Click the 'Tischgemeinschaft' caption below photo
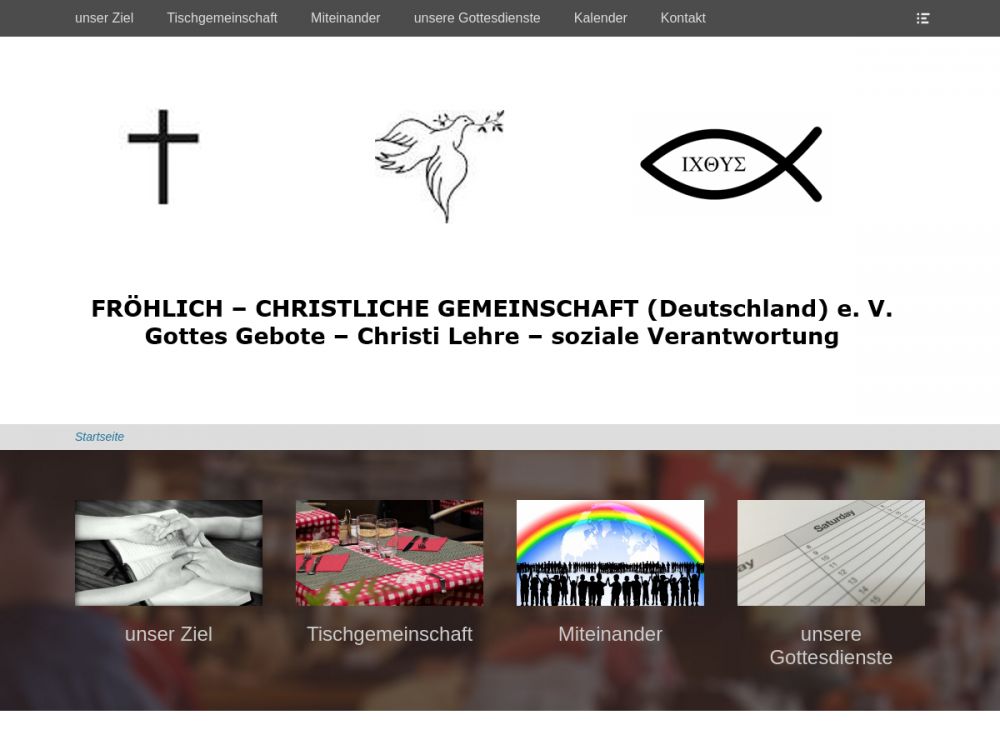1000x750 pixels. [x=390, y=634]
